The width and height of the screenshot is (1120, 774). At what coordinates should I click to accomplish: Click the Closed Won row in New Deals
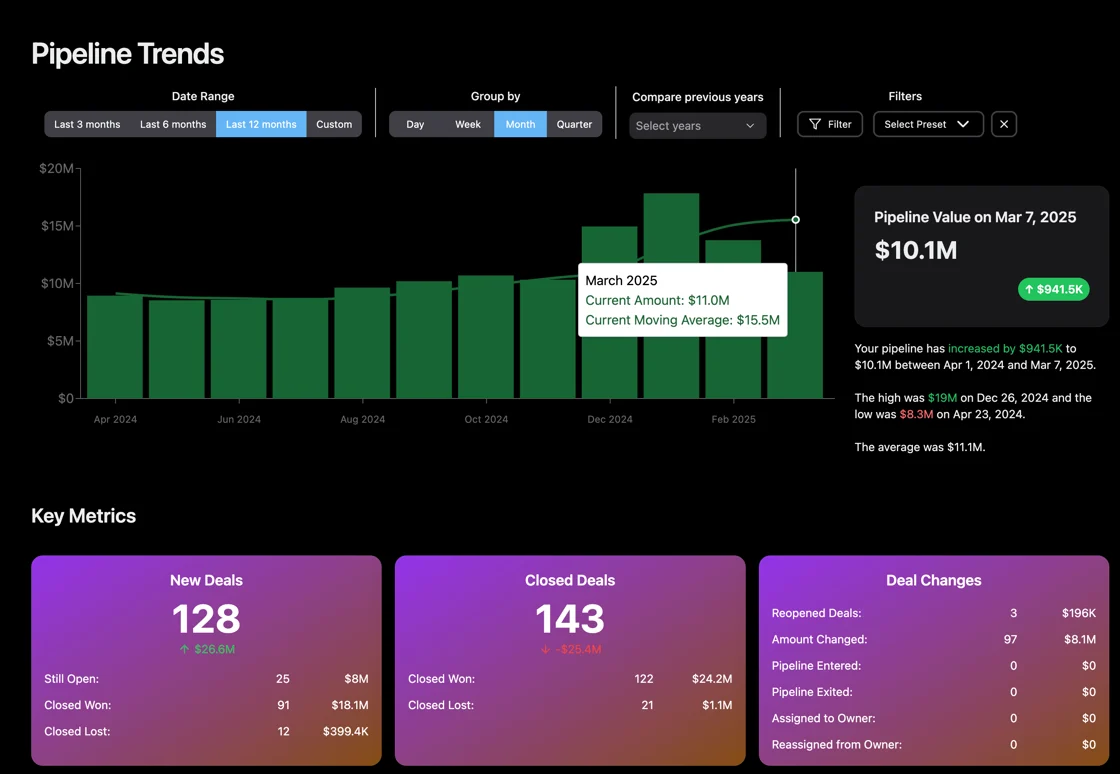click(x=206, y=705)
